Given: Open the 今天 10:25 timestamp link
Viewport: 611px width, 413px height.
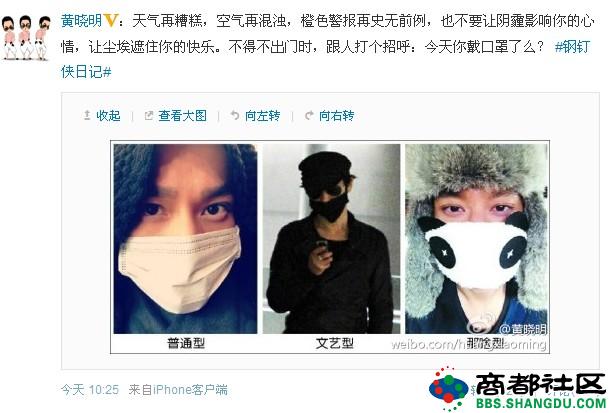Looking at the screenshot, I should 90,389.
